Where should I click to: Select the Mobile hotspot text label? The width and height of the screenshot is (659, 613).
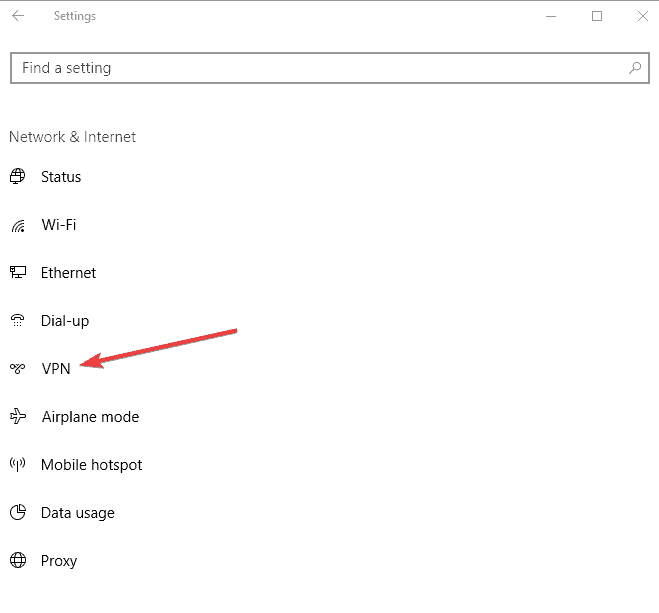coord(92,465)
